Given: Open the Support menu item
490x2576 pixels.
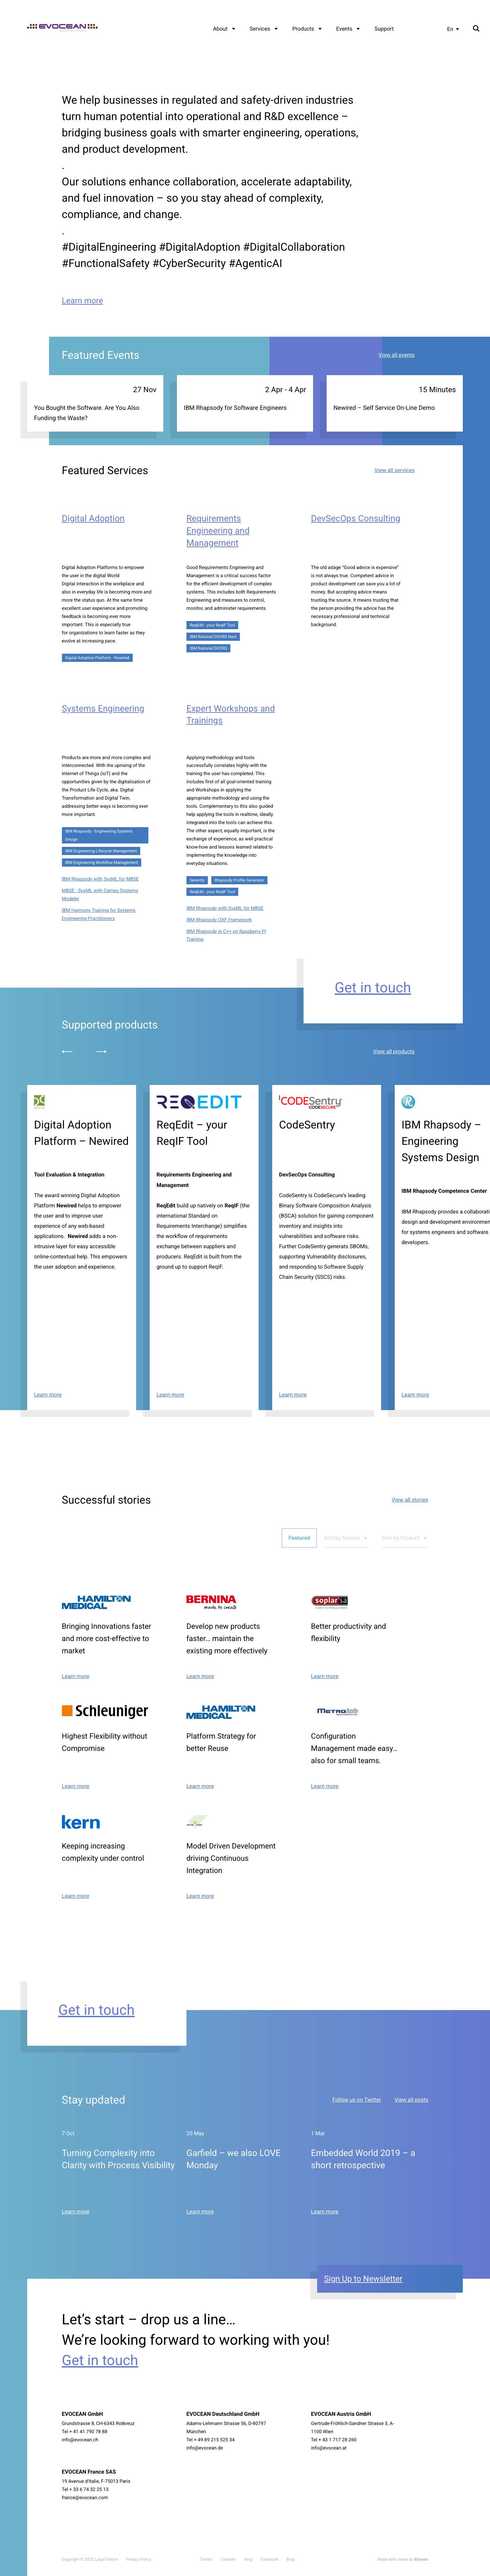Looking at the screenshot, I should (384, 29).
